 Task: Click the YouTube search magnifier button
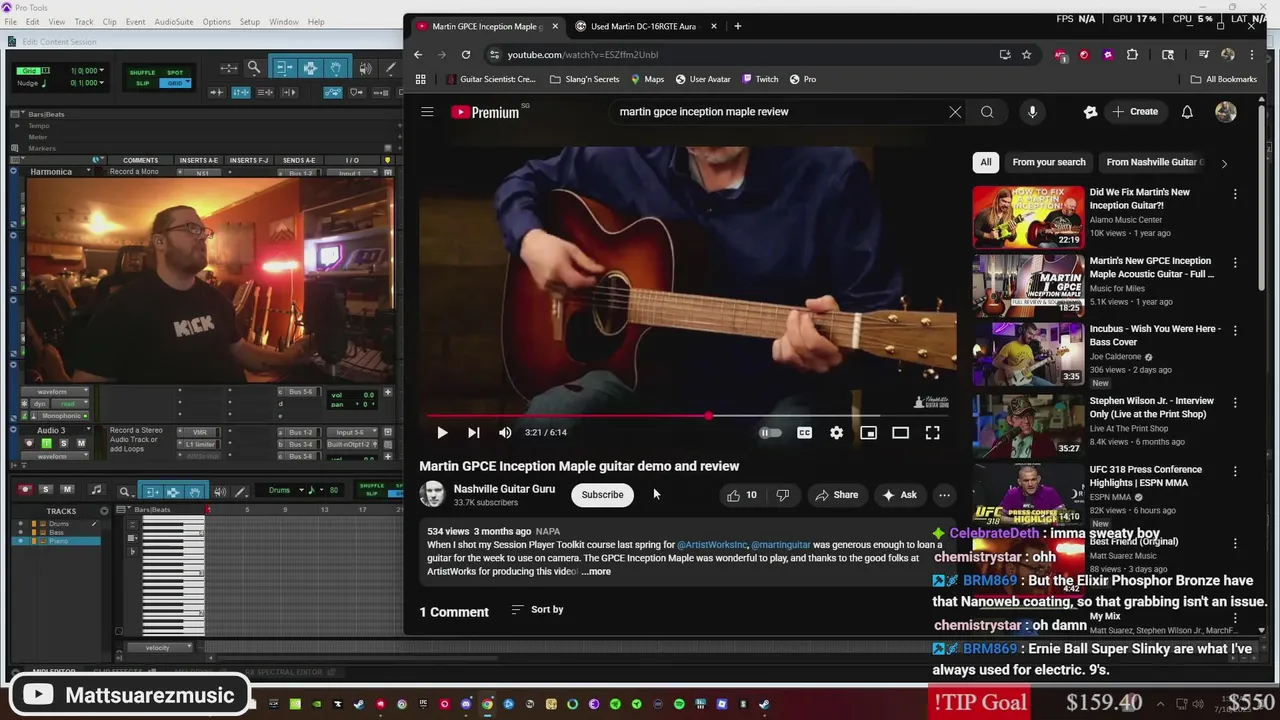(987, 112)
